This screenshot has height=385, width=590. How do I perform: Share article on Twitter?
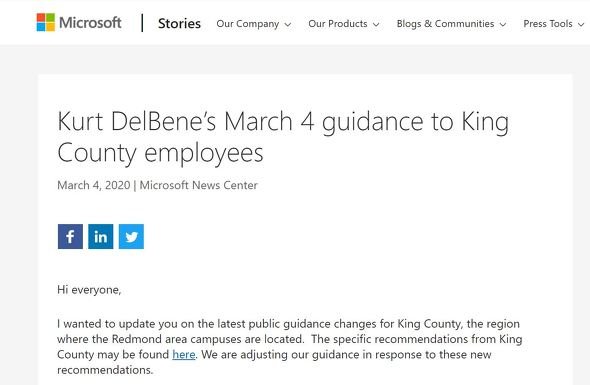131,236
